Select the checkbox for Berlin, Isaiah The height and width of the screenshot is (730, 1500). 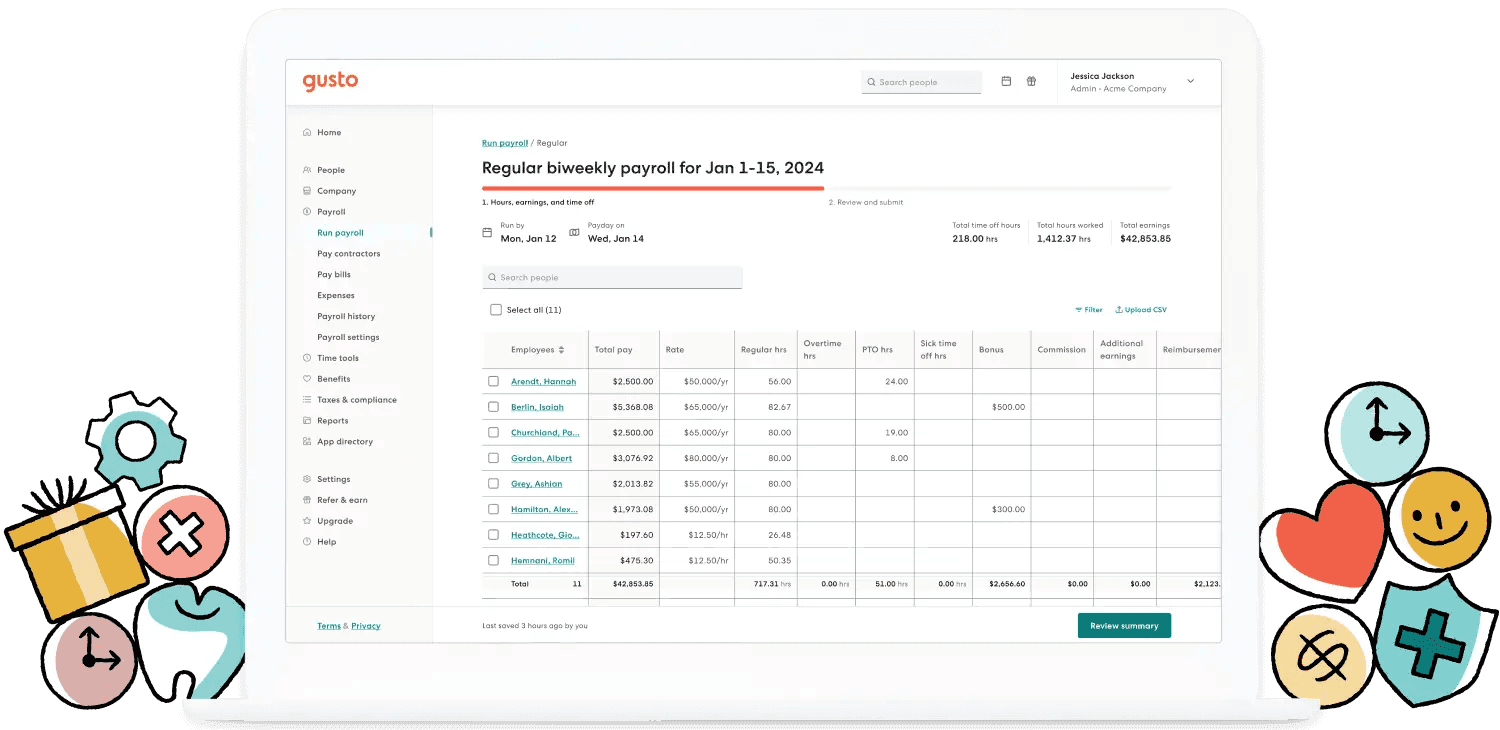click(493, 407)
